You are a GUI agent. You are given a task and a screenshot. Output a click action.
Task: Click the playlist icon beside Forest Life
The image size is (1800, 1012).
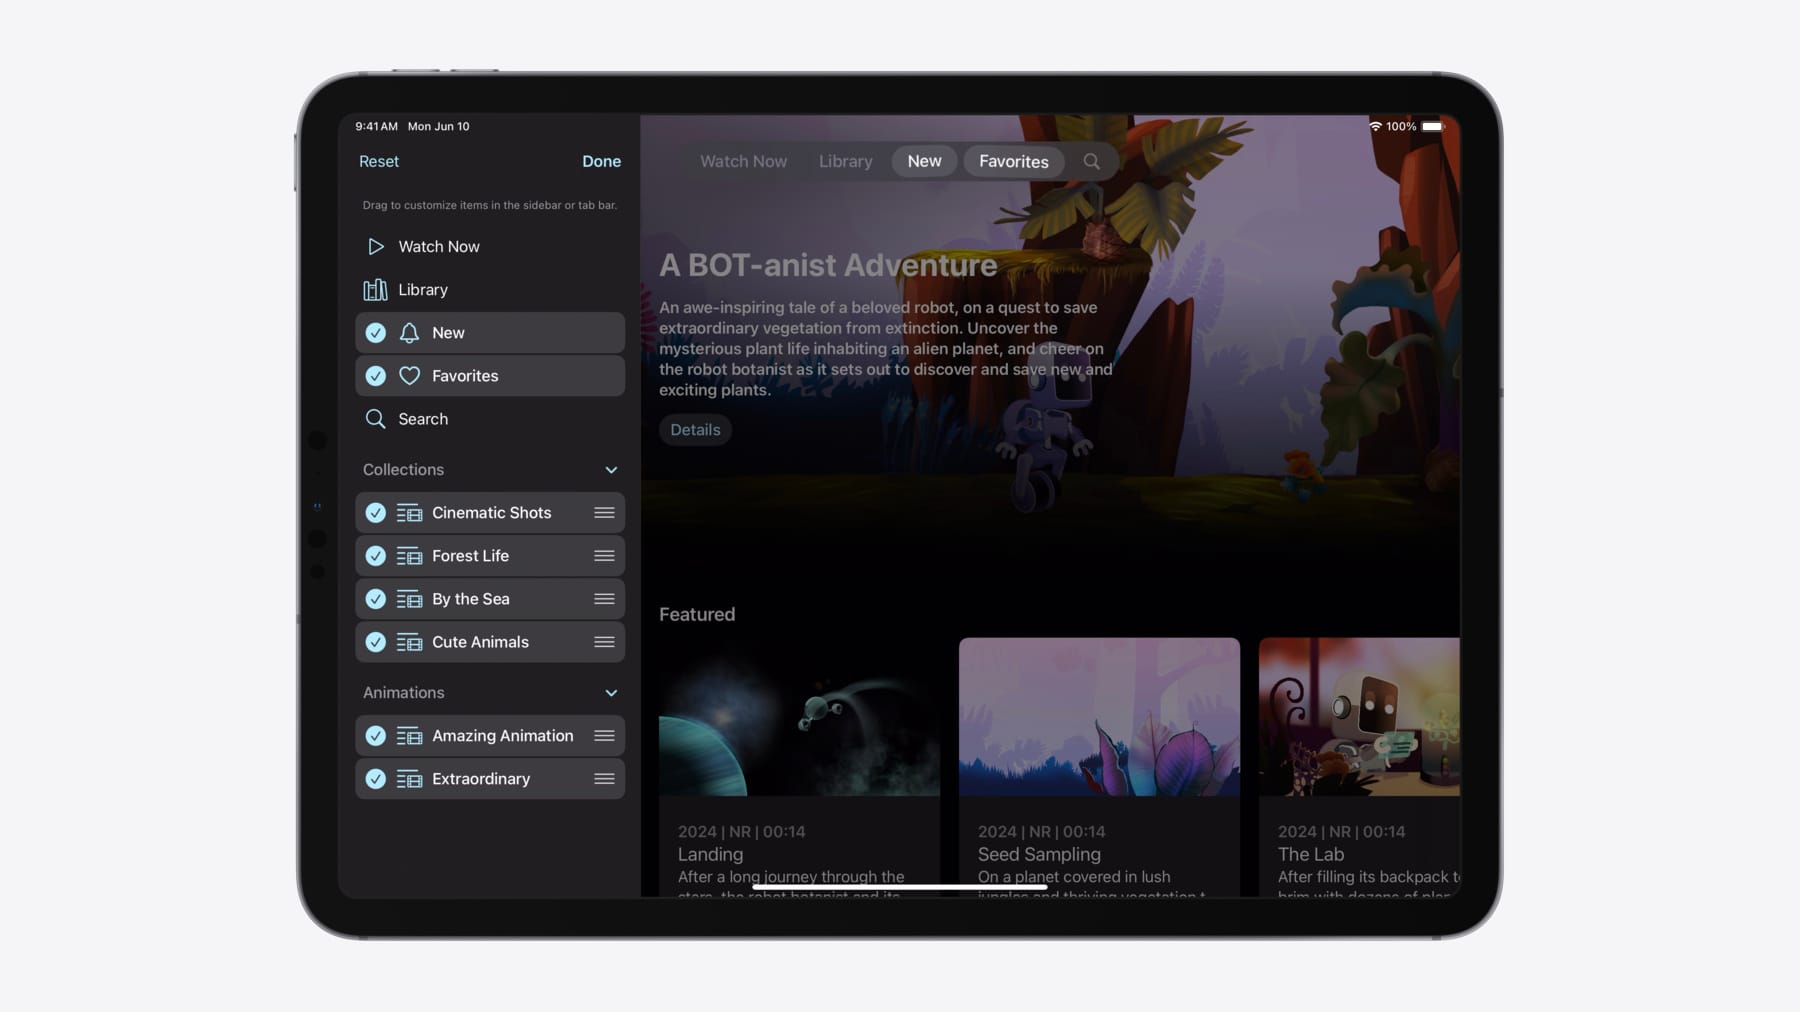[x=409, y=556]
